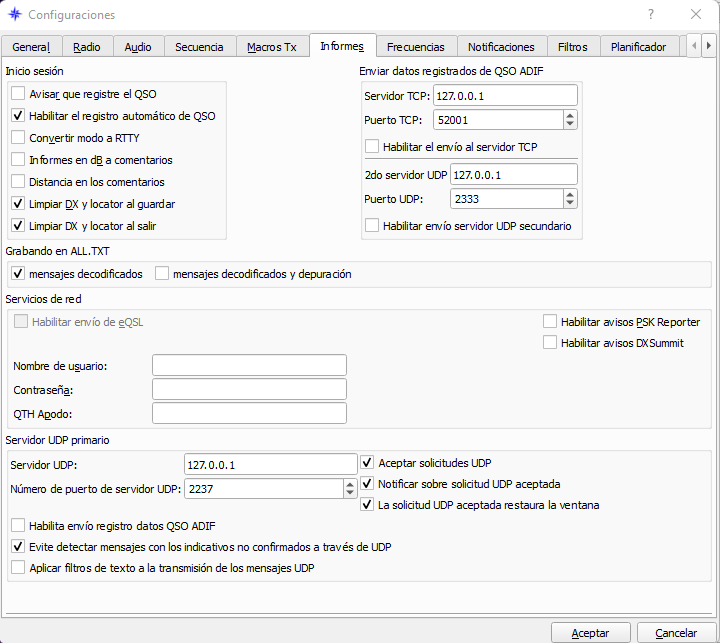The height and width of the screenshot is (643, 720).
Task: Click the Número de puerto UDP field
Action: point(264,489)
